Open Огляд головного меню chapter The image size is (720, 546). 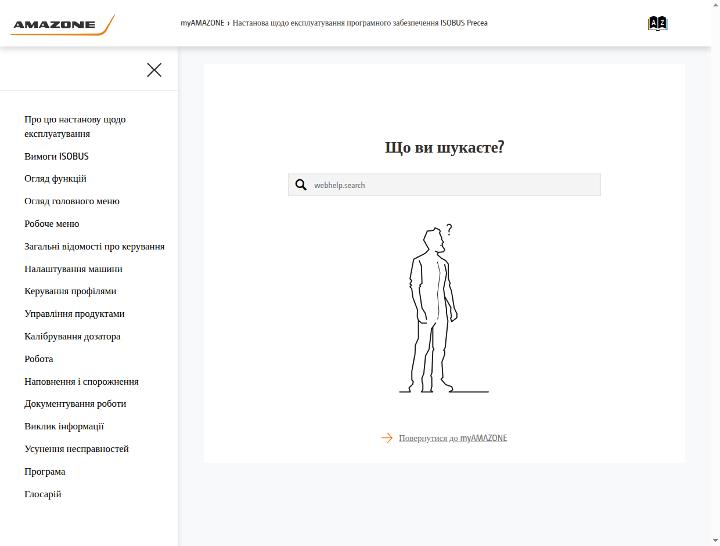click(72, 201)
